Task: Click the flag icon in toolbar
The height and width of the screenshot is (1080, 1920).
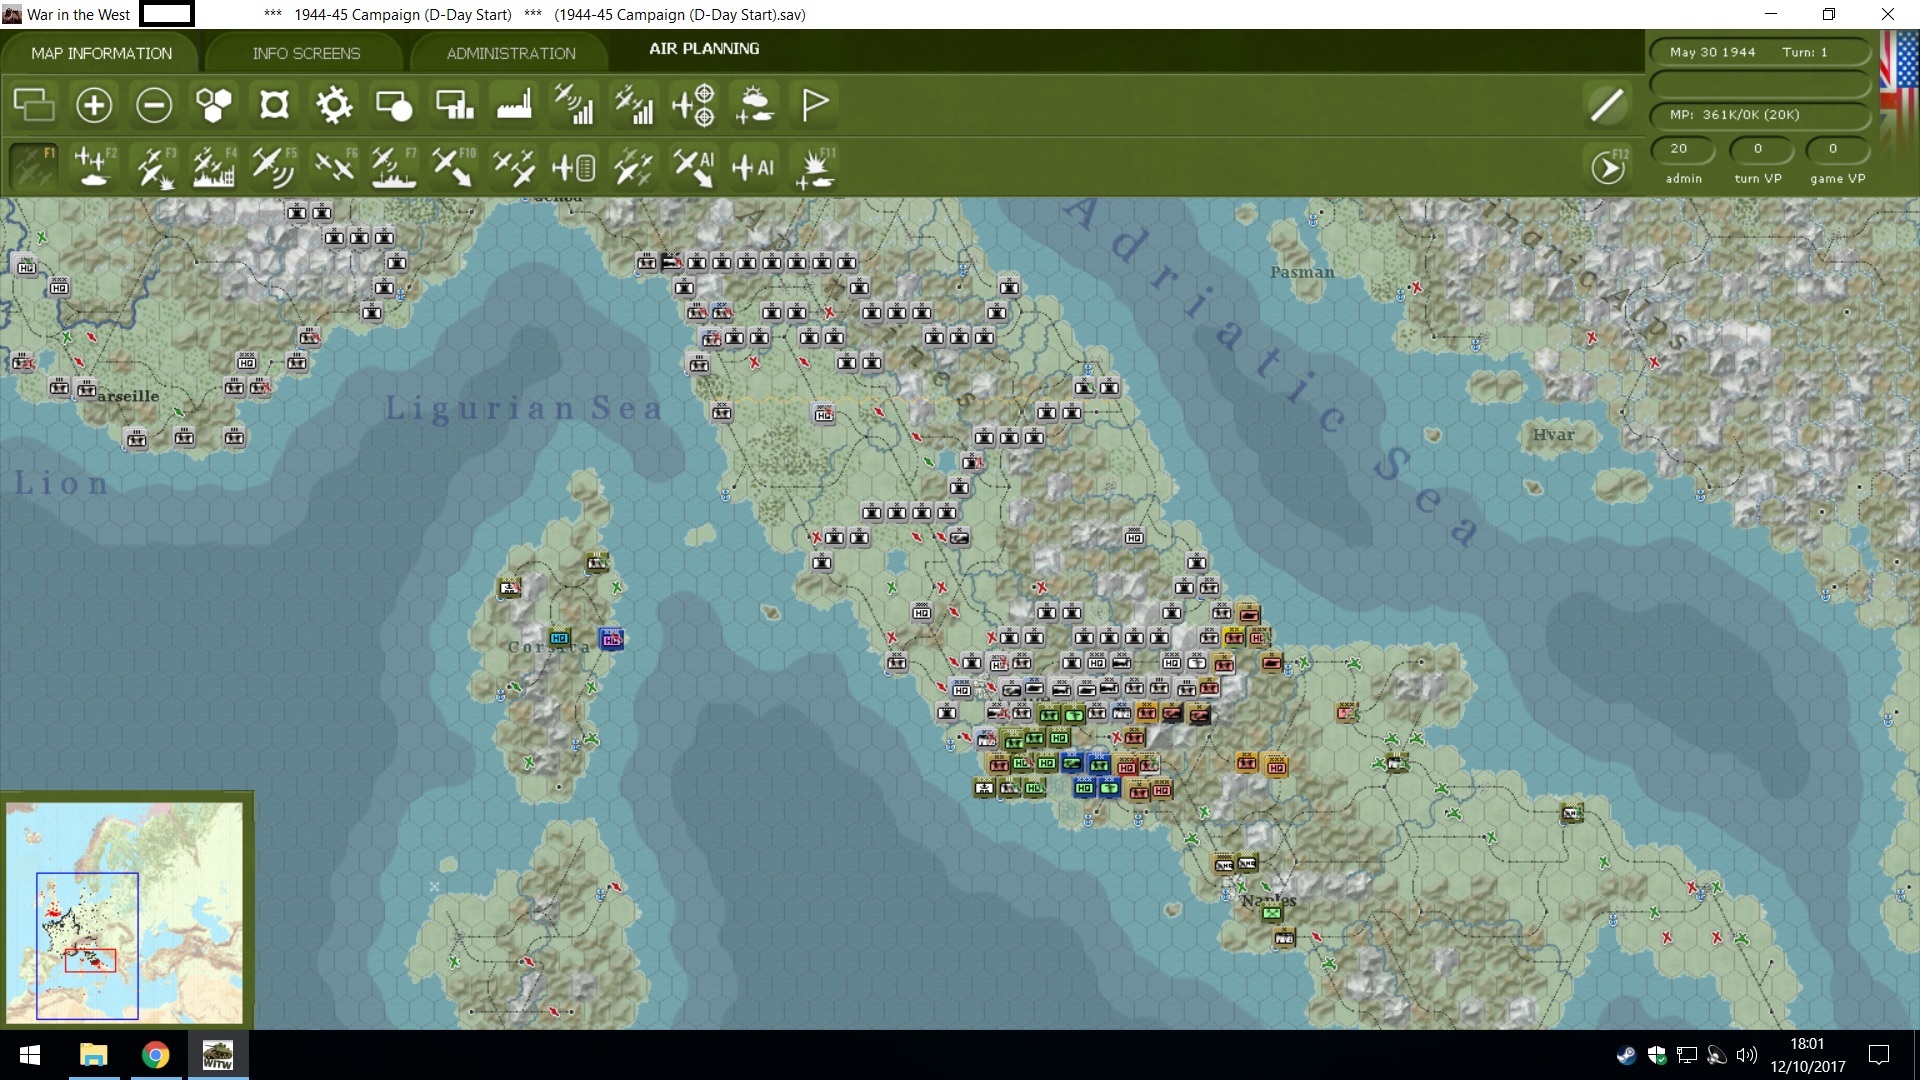Action: (x=814, y=104)
